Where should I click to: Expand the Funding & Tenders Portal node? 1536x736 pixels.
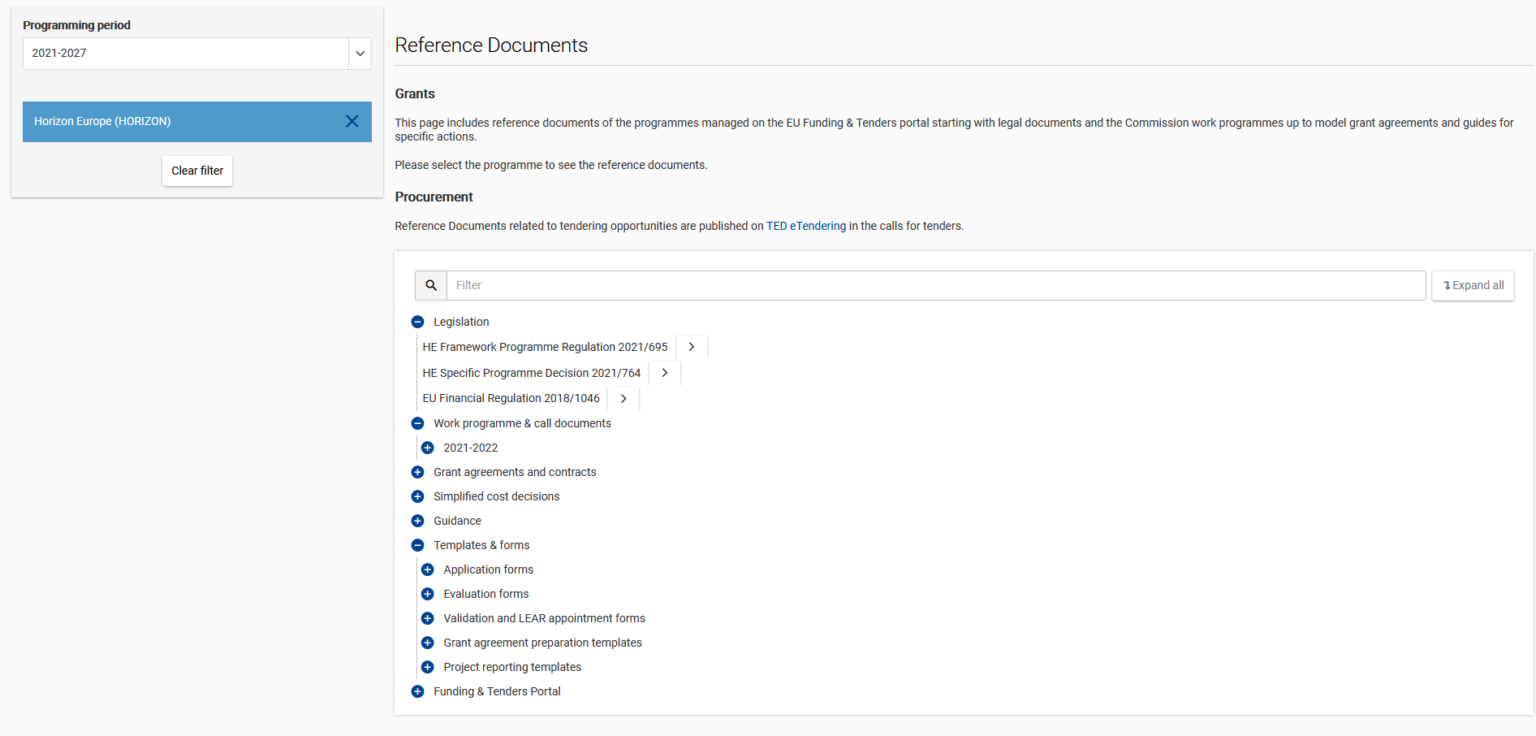click(417, 691)
